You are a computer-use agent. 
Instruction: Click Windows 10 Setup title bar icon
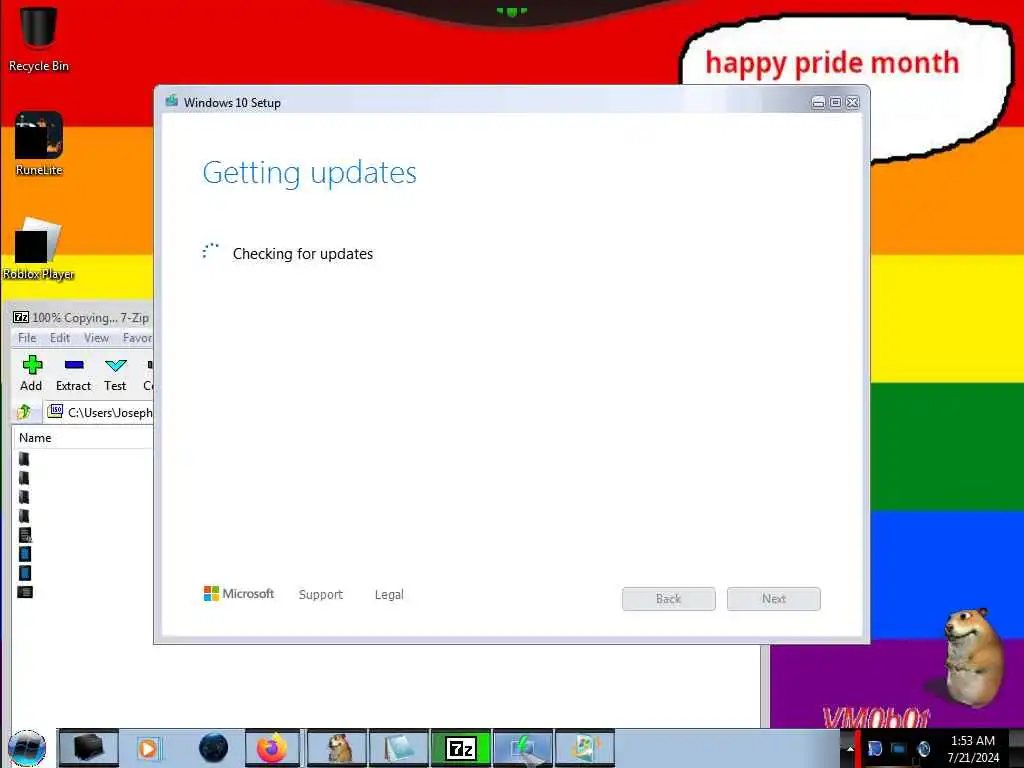pyautogui.click(x=172, y=101)
